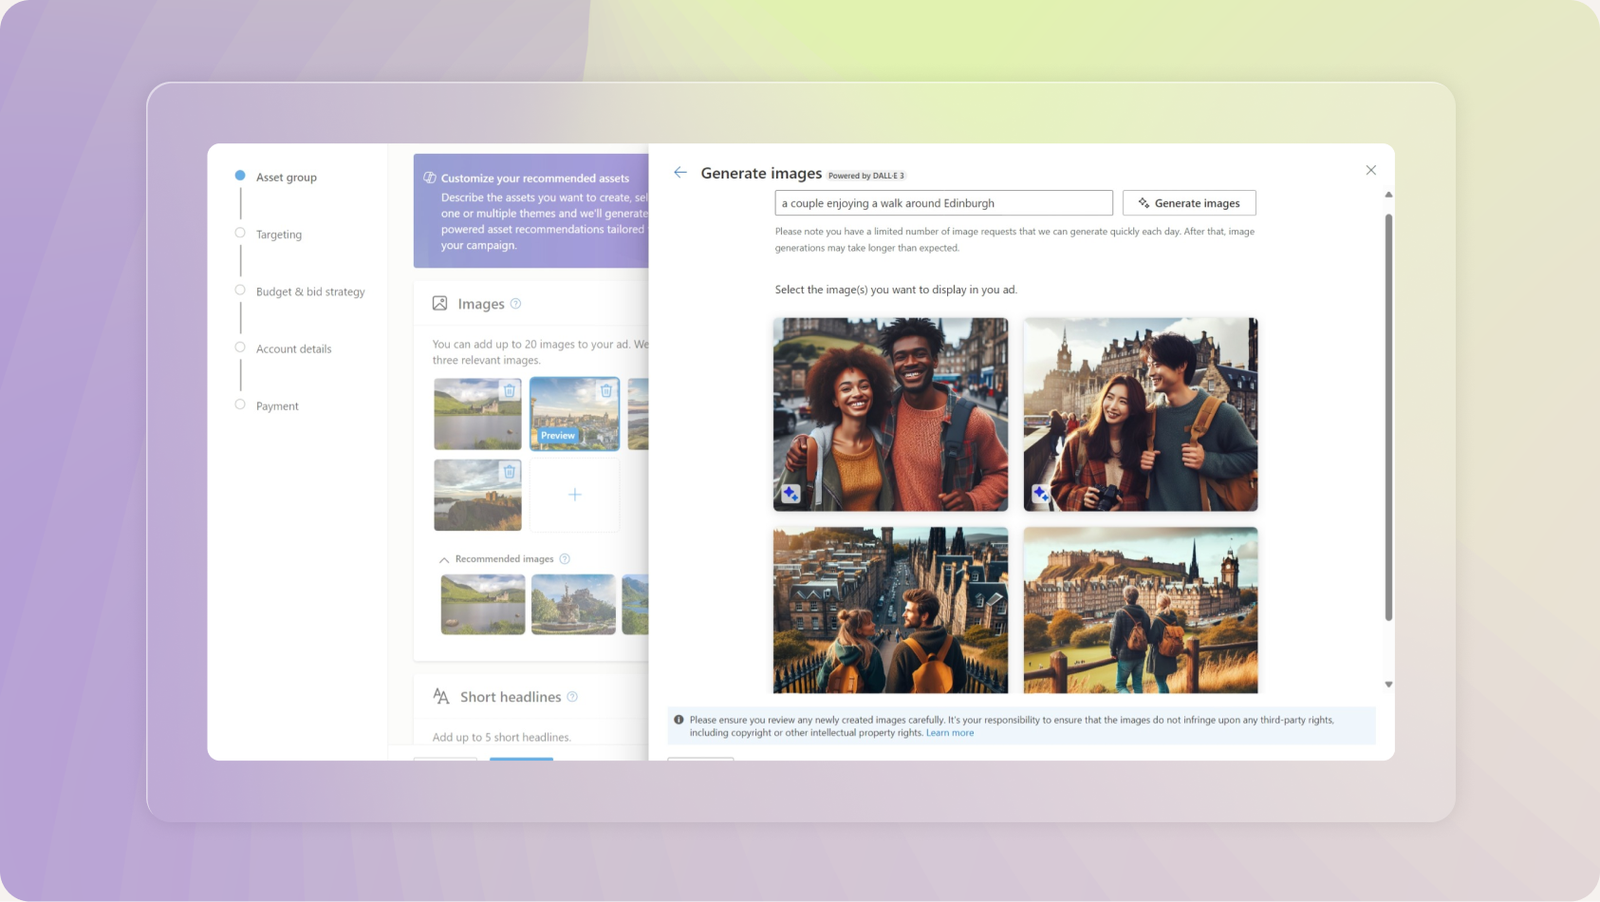Click the Customize recommended assets panel icon
This screenshot has height=902, width=1600.
[x=430, y=177]
